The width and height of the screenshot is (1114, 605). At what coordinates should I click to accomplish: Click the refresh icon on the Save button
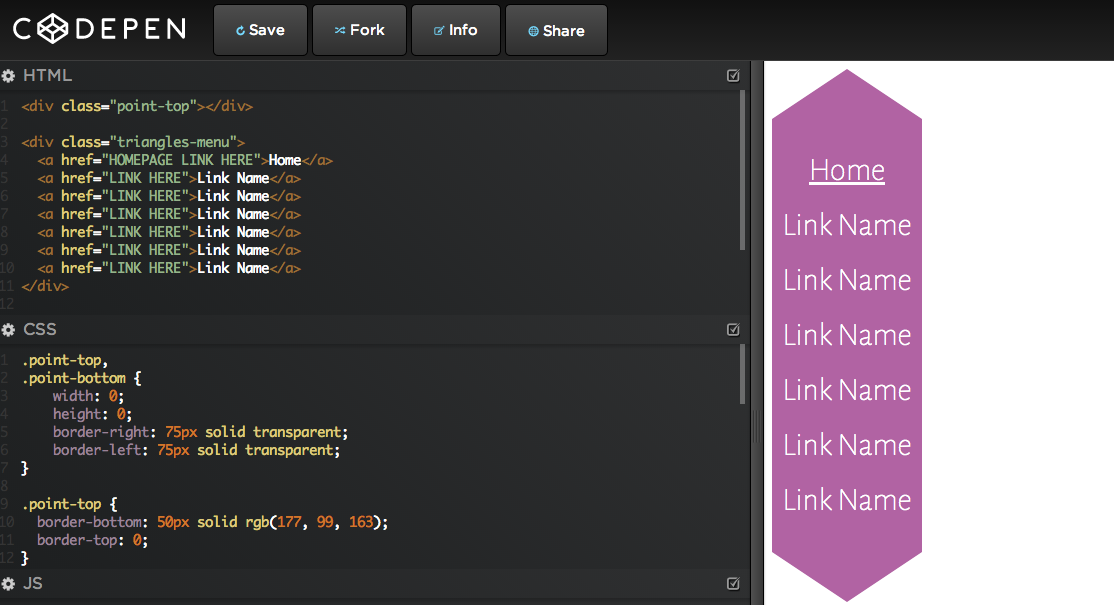(x=240, y=30)
